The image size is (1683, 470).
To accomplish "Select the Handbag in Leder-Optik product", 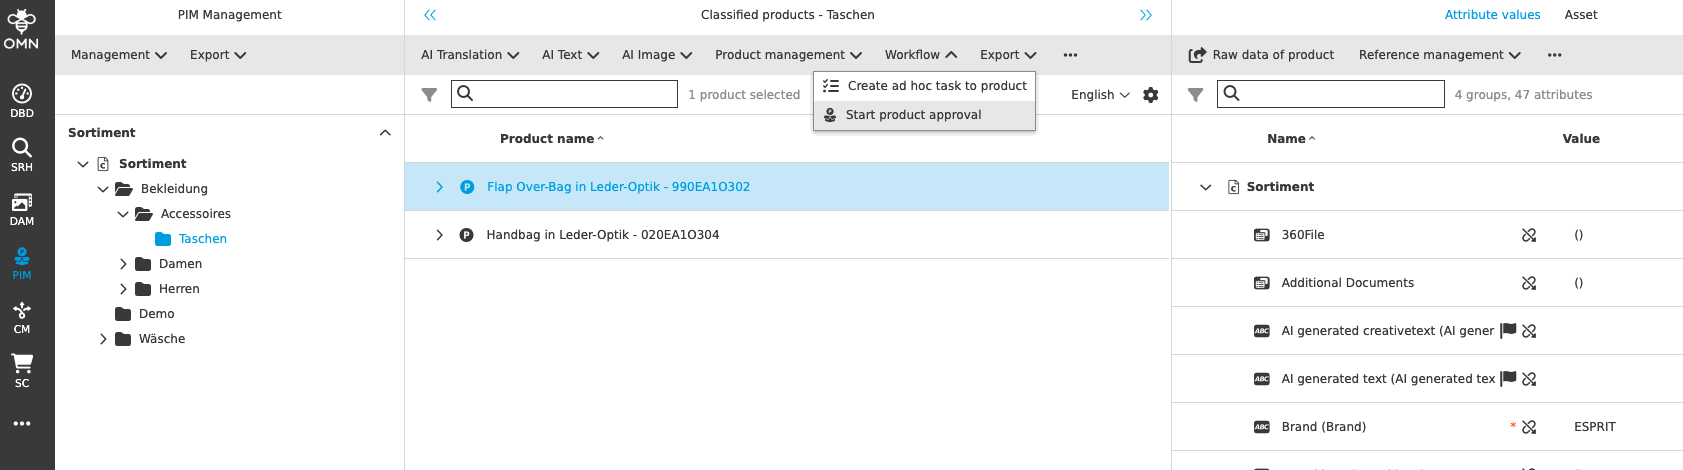I will pyautogui.click(x=602, y=235).
